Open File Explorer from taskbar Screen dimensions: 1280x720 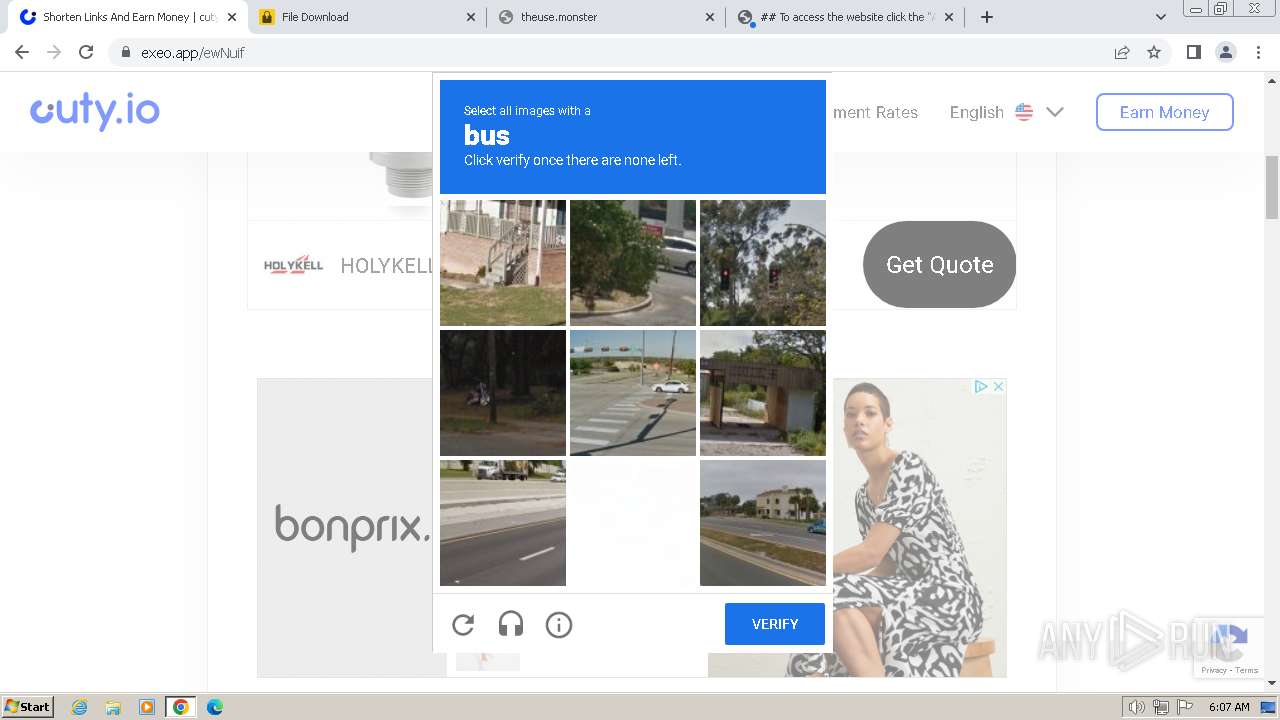tap(113, 707)
